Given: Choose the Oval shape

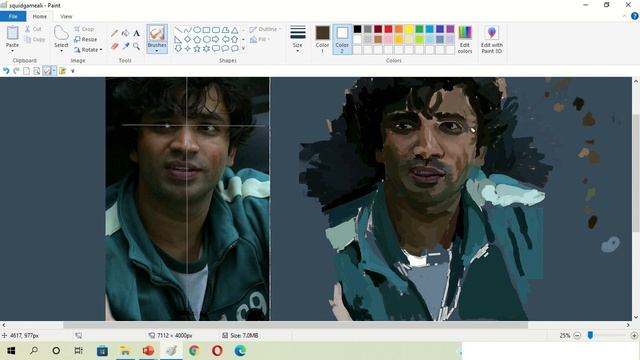Looking at the screenshot, I should coord(197,30).
